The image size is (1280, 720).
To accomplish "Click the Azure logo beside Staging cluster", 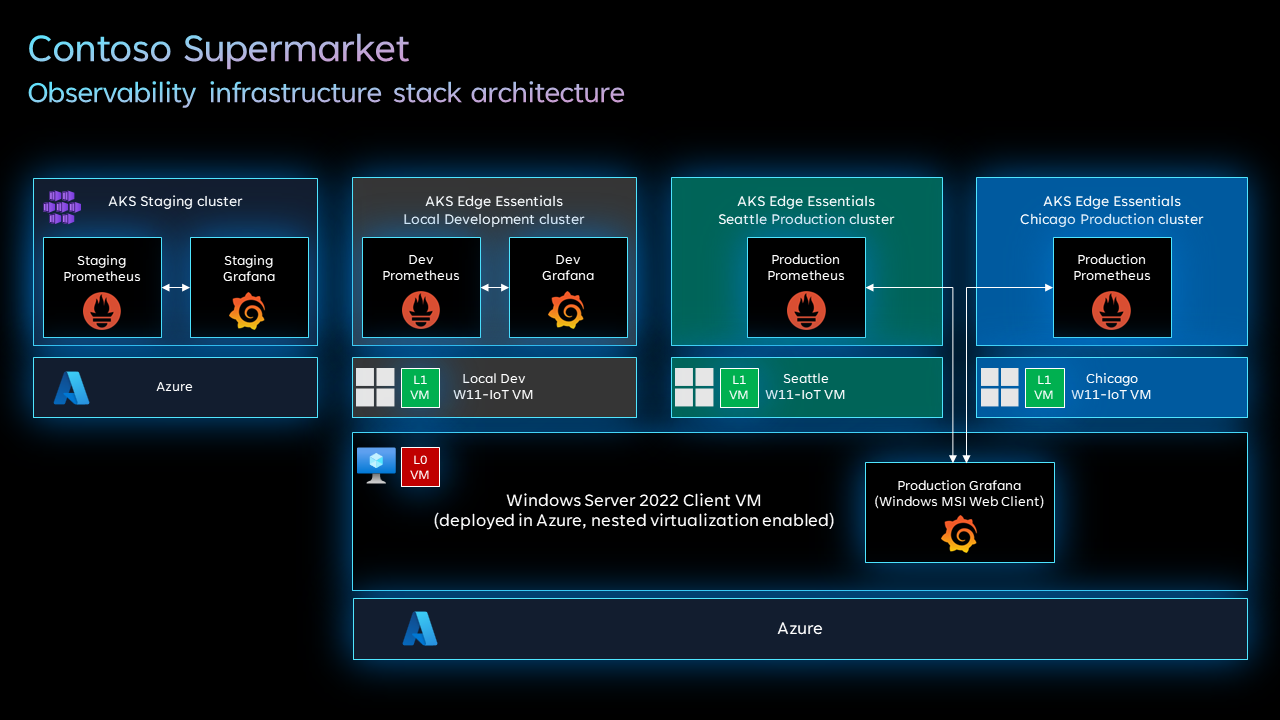I will 71,388.
